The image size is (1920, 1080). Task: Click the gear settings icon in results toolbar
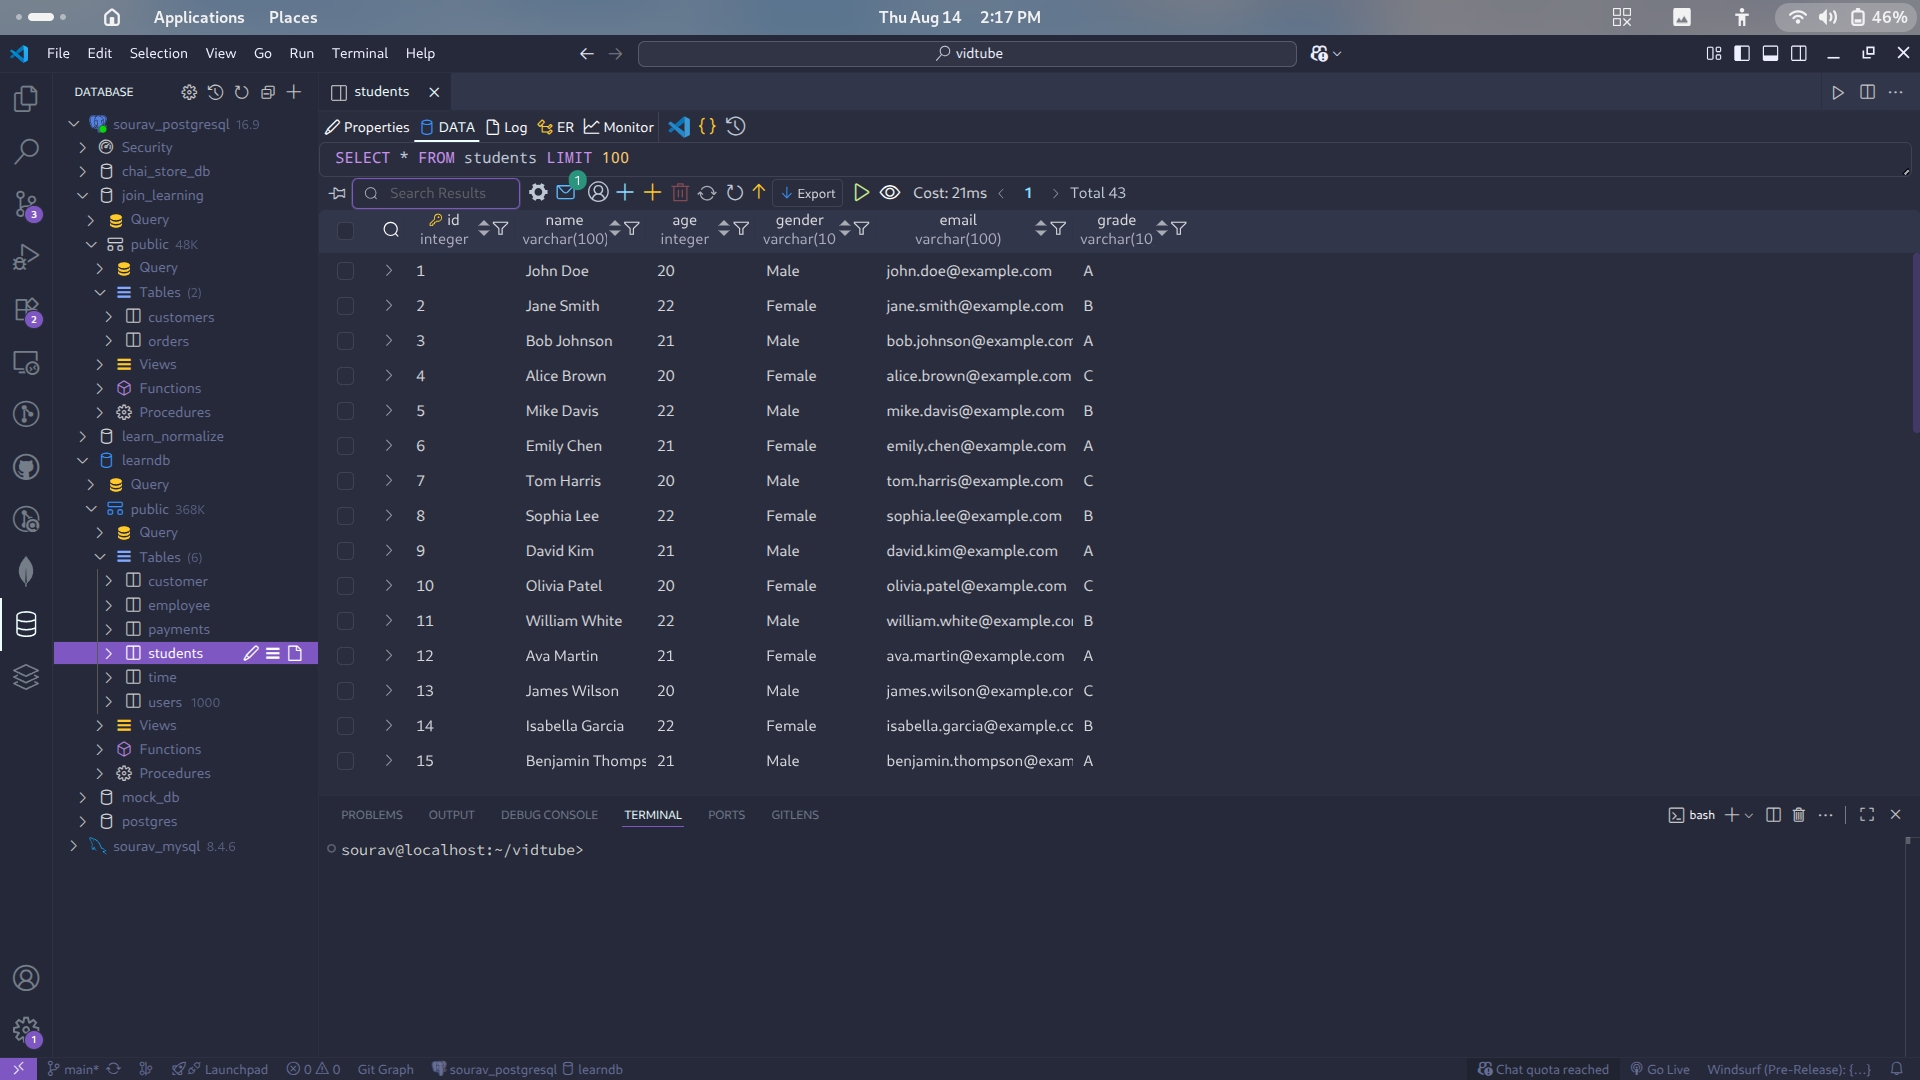point(538,193)
